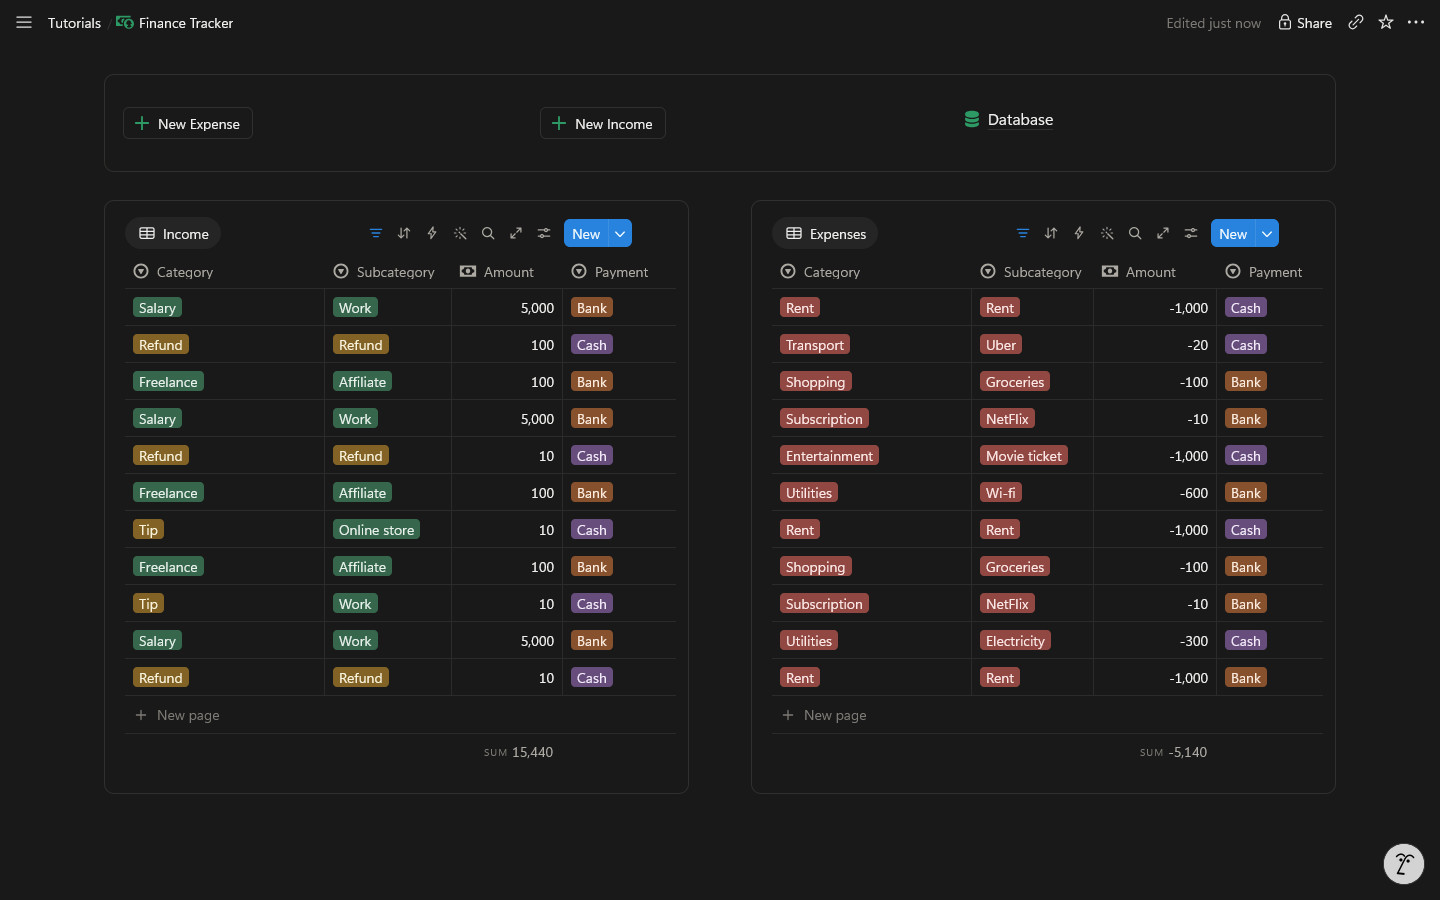1440x900 pixels.
Task: Expand the dropdown arrow next to Income New
Action: point(620,233)
